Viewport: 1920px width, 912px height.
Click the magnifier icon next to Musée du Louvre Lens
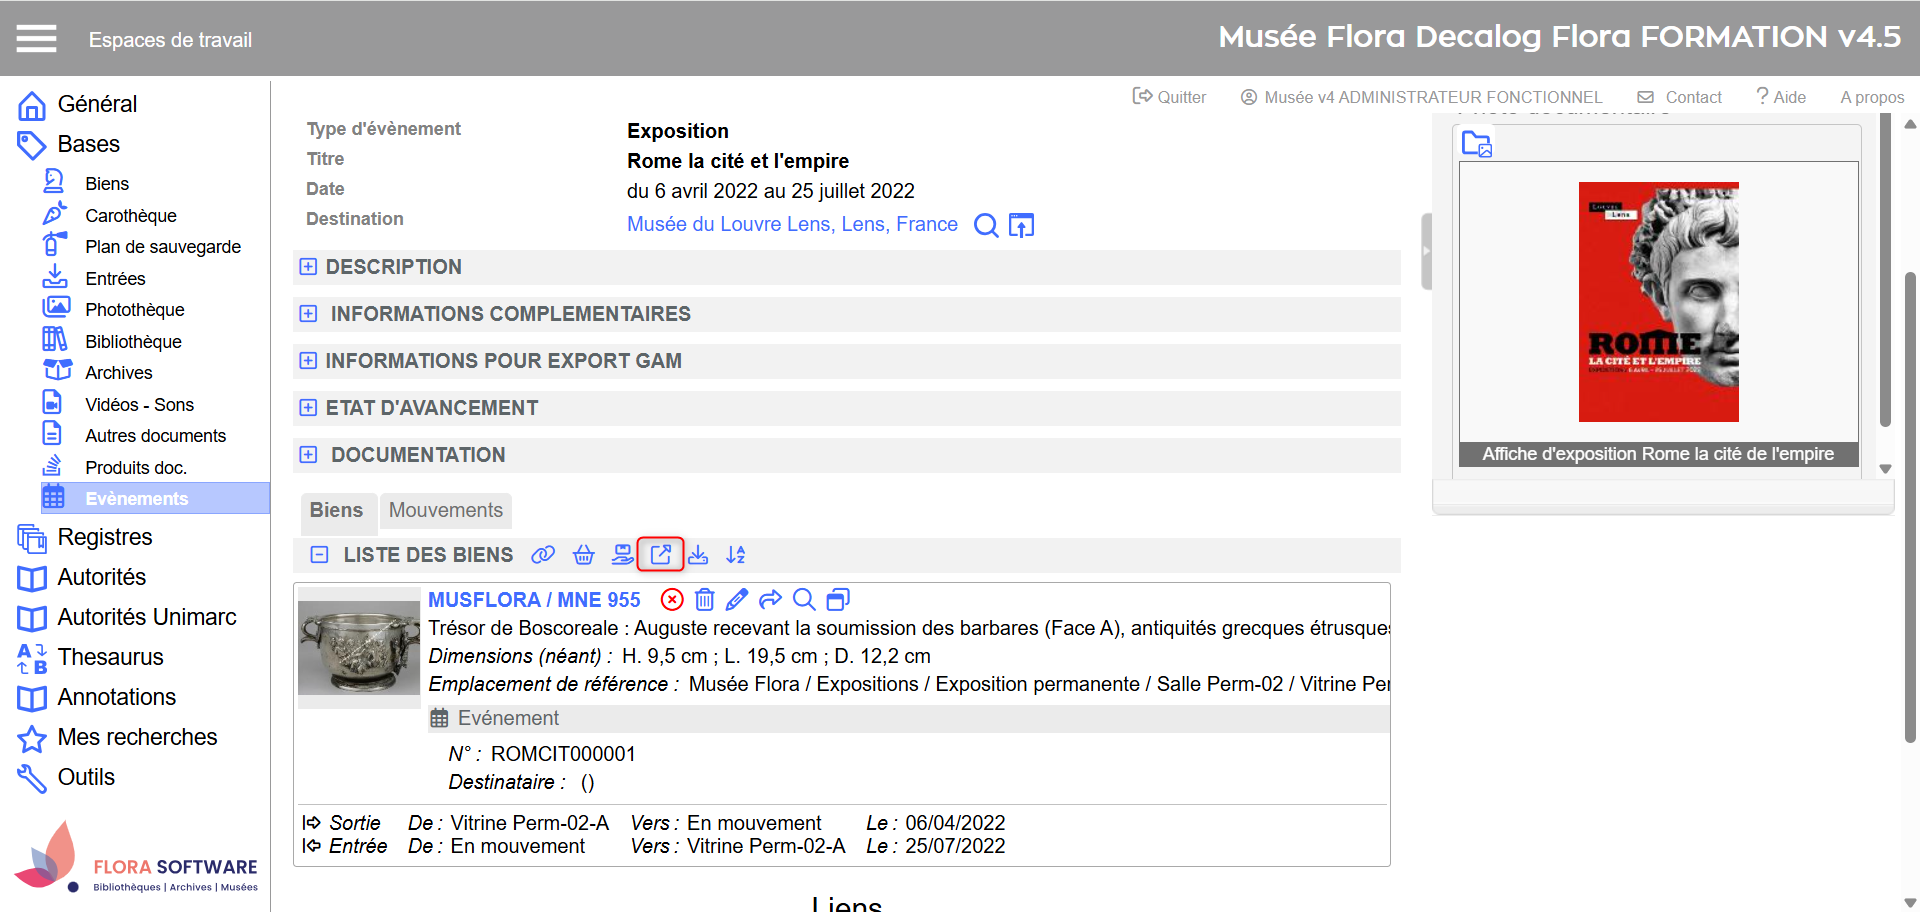point(986,225)
